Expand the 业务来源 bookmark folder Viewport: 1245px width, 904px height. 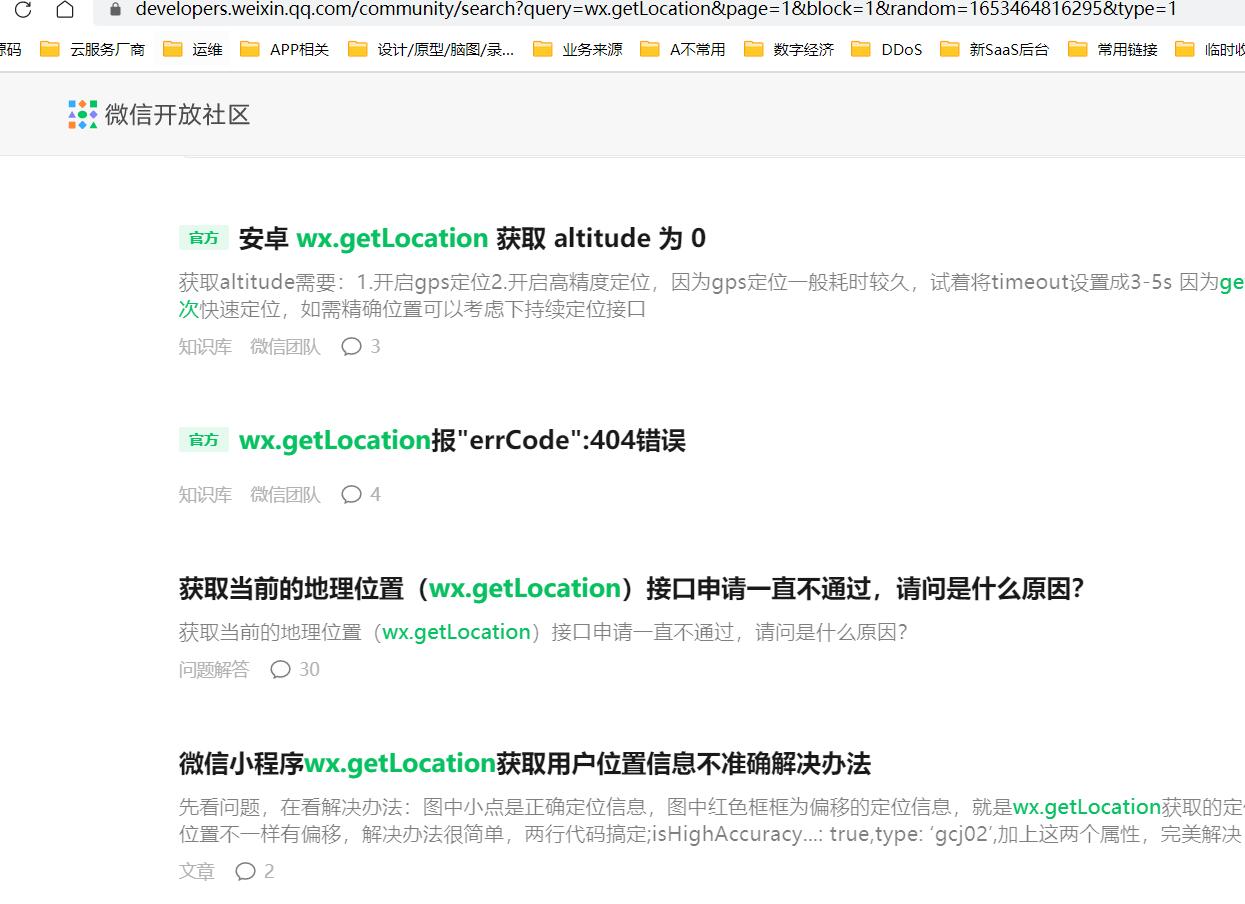(578, 49)
